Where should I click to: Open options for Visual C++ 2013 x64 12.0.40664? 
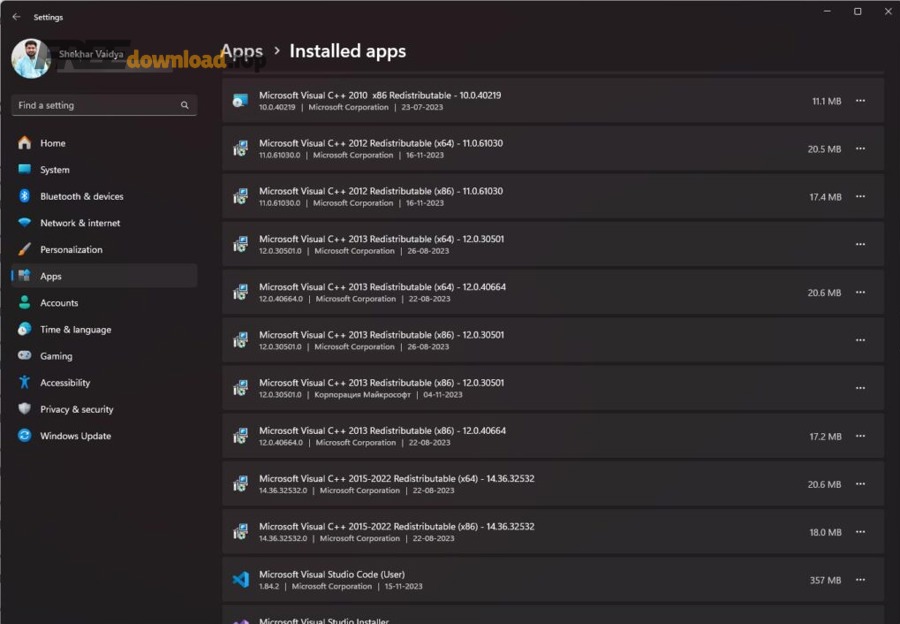point(860,292)
